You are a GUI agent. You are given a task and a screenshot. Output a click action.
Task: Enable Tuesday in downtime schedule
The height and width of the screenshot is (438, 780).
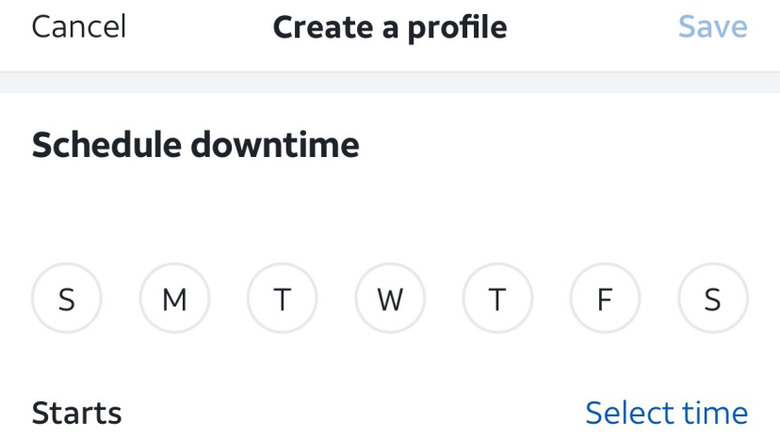click(282, 298)
